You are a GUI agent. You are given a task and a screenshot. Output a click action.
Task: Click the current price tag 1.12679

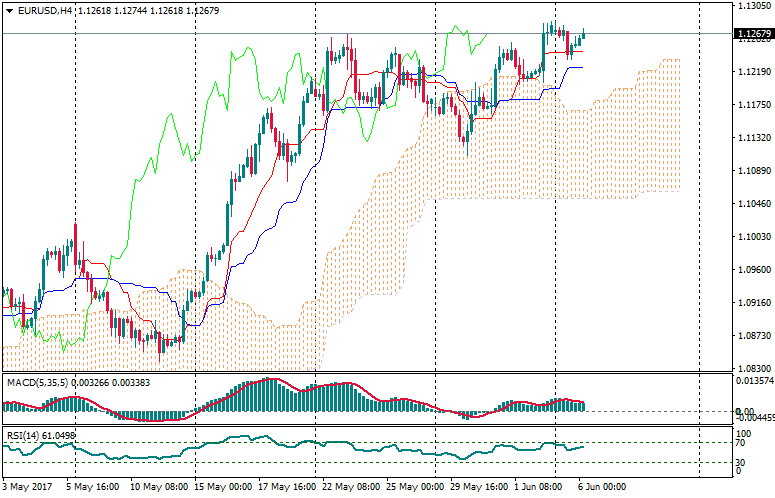[x=753, y=34]
